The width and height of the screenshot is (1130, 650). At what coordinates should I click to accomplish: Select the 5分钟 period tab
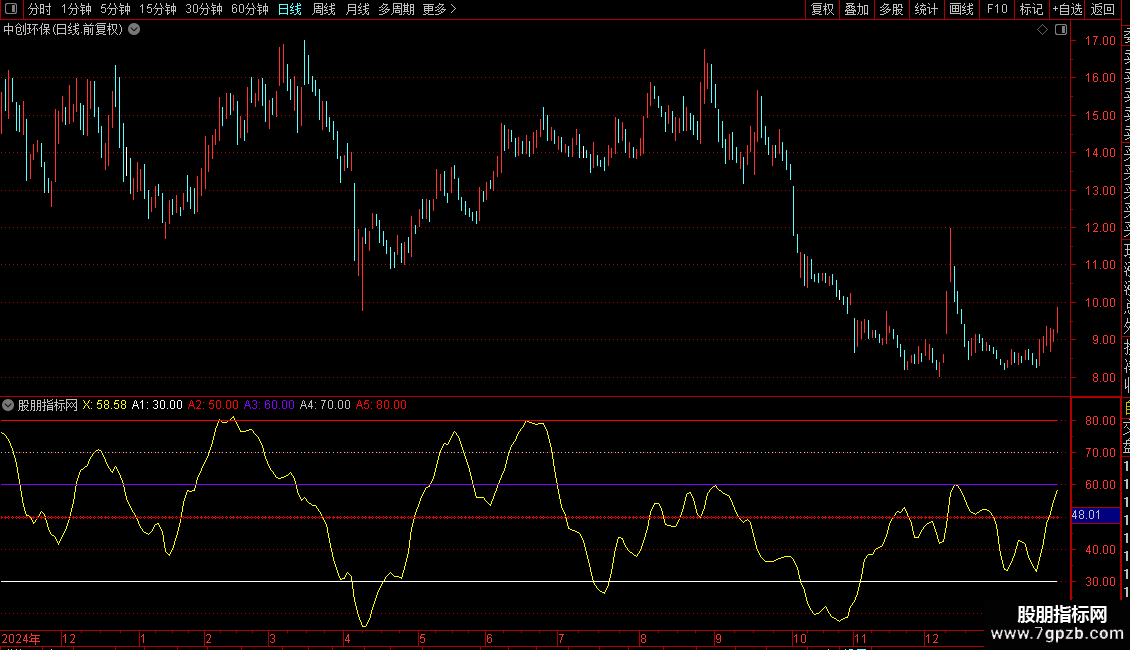pos(115,9)
